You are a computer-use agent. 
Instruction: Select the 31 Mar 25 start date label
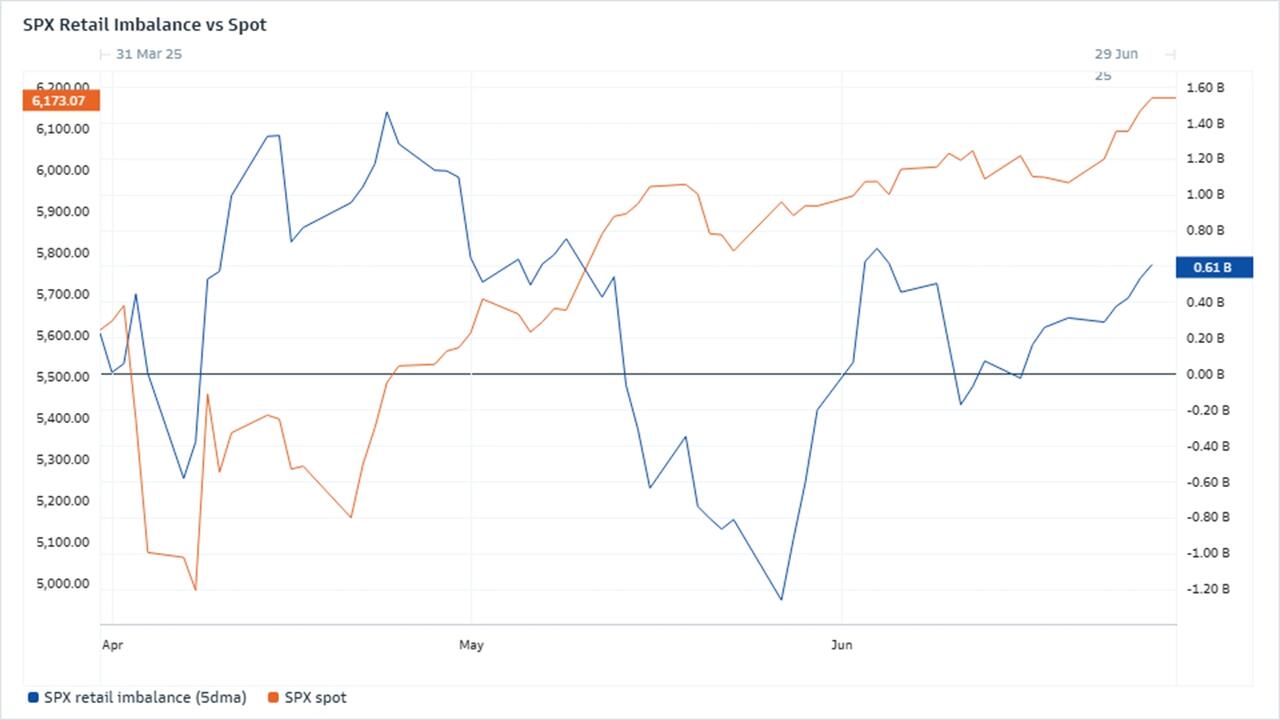149,54
